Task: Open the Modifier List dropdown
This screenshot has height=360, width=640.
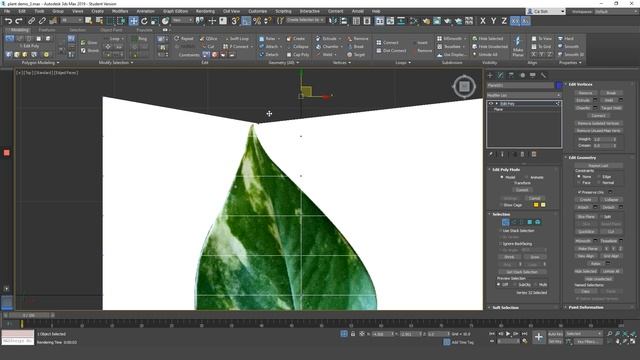Action: tap(524, 95)
